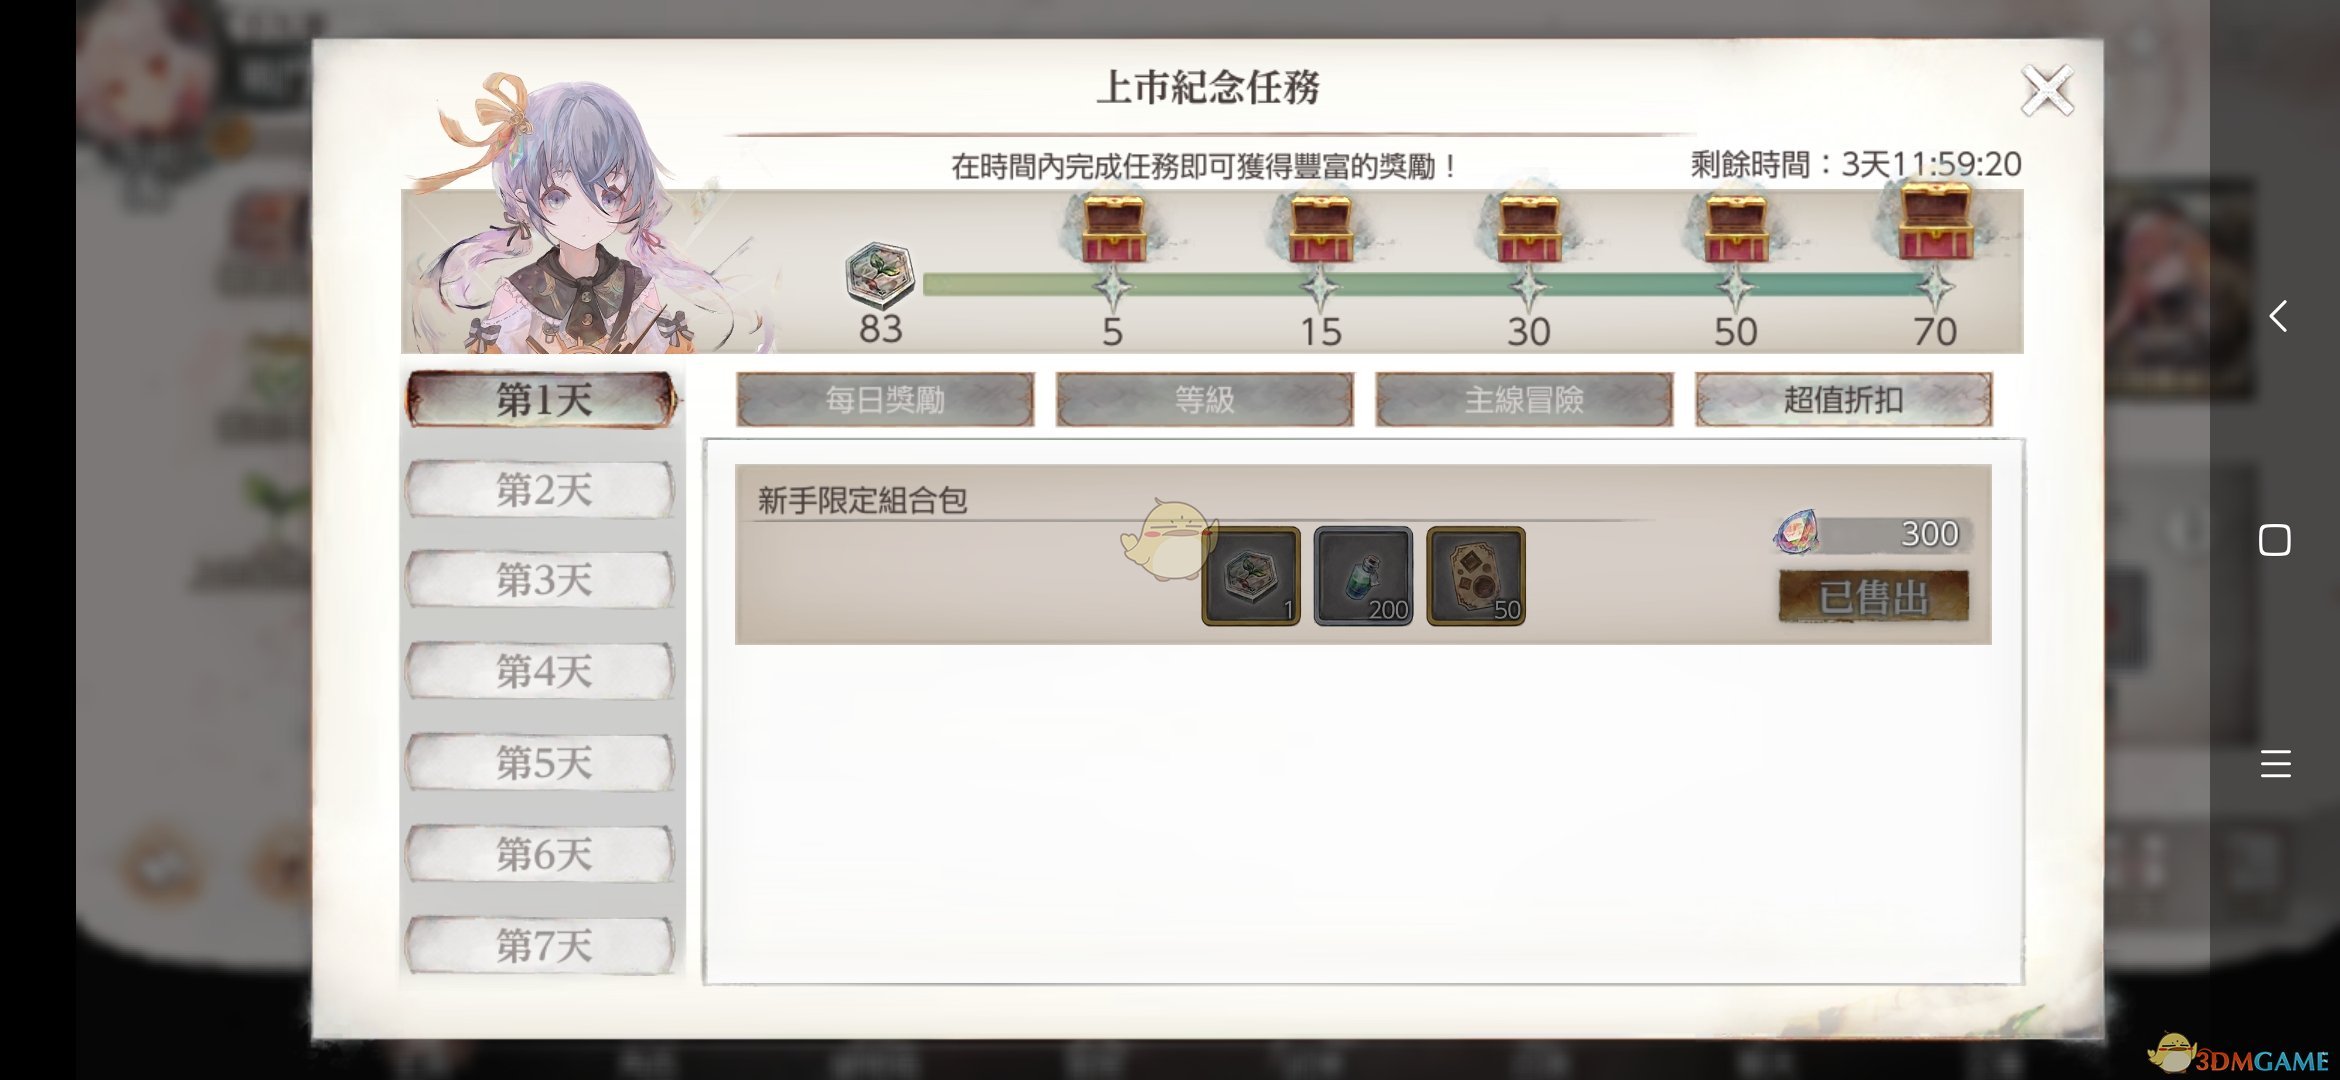
Task: Close the 上市紀念任務 dialog with the X
Action: pyautogui.click(x=2047, y=91)
